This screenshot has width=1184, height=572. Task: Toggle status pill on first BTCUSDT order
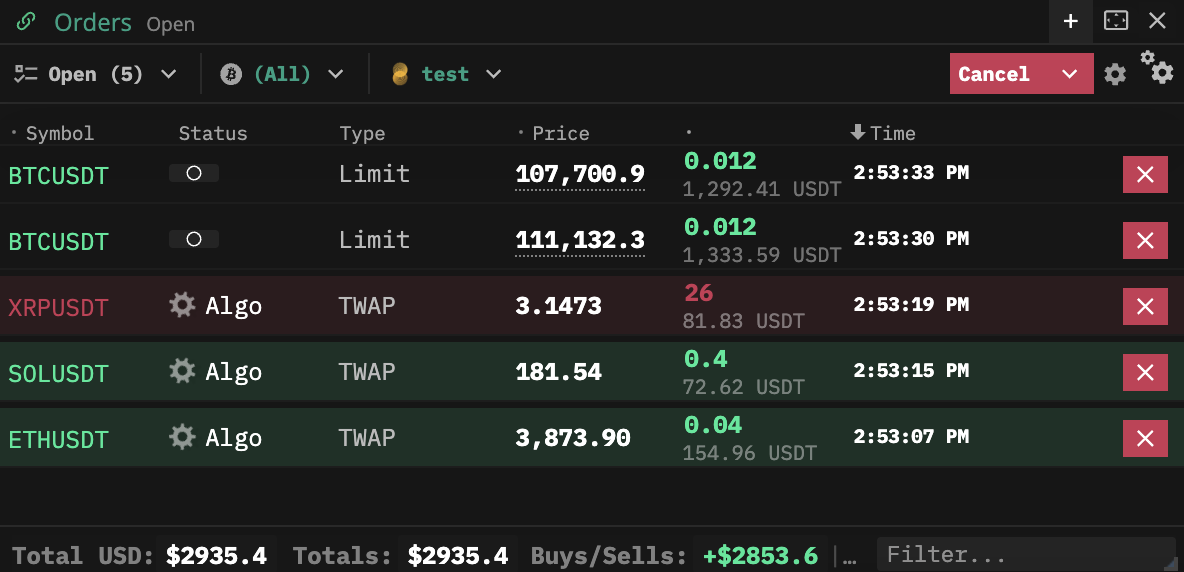click(x=194, y=173)
